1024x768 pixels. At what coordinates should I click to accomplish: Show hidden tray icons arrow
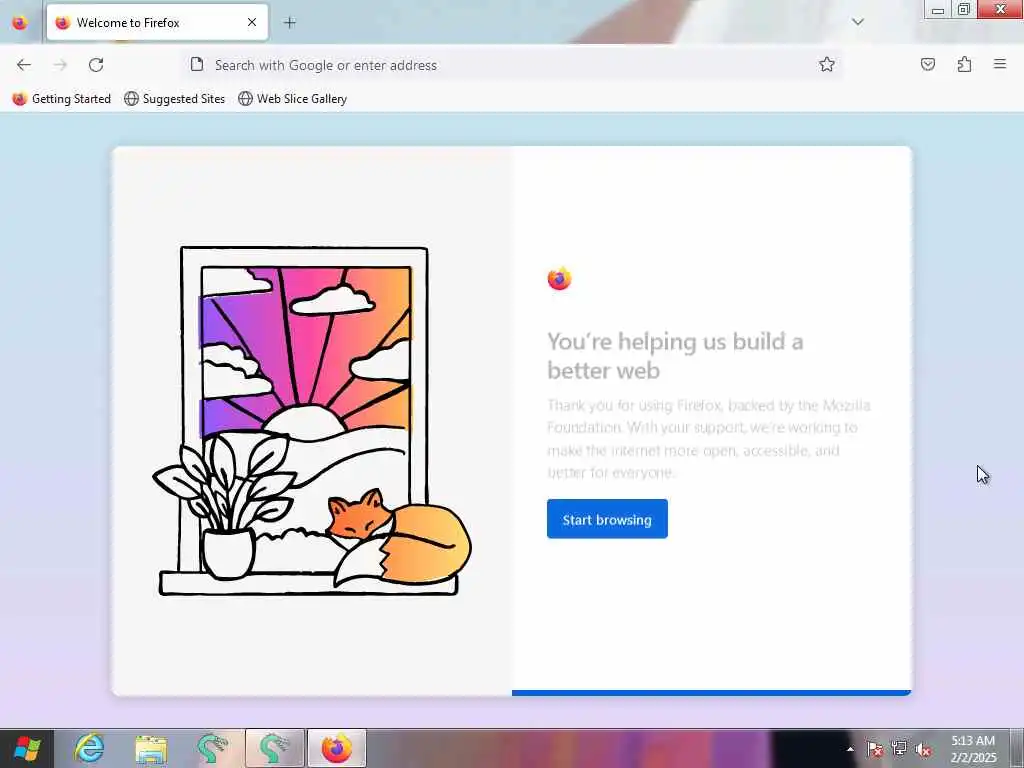pyautogui.click(x=850, y=749)
